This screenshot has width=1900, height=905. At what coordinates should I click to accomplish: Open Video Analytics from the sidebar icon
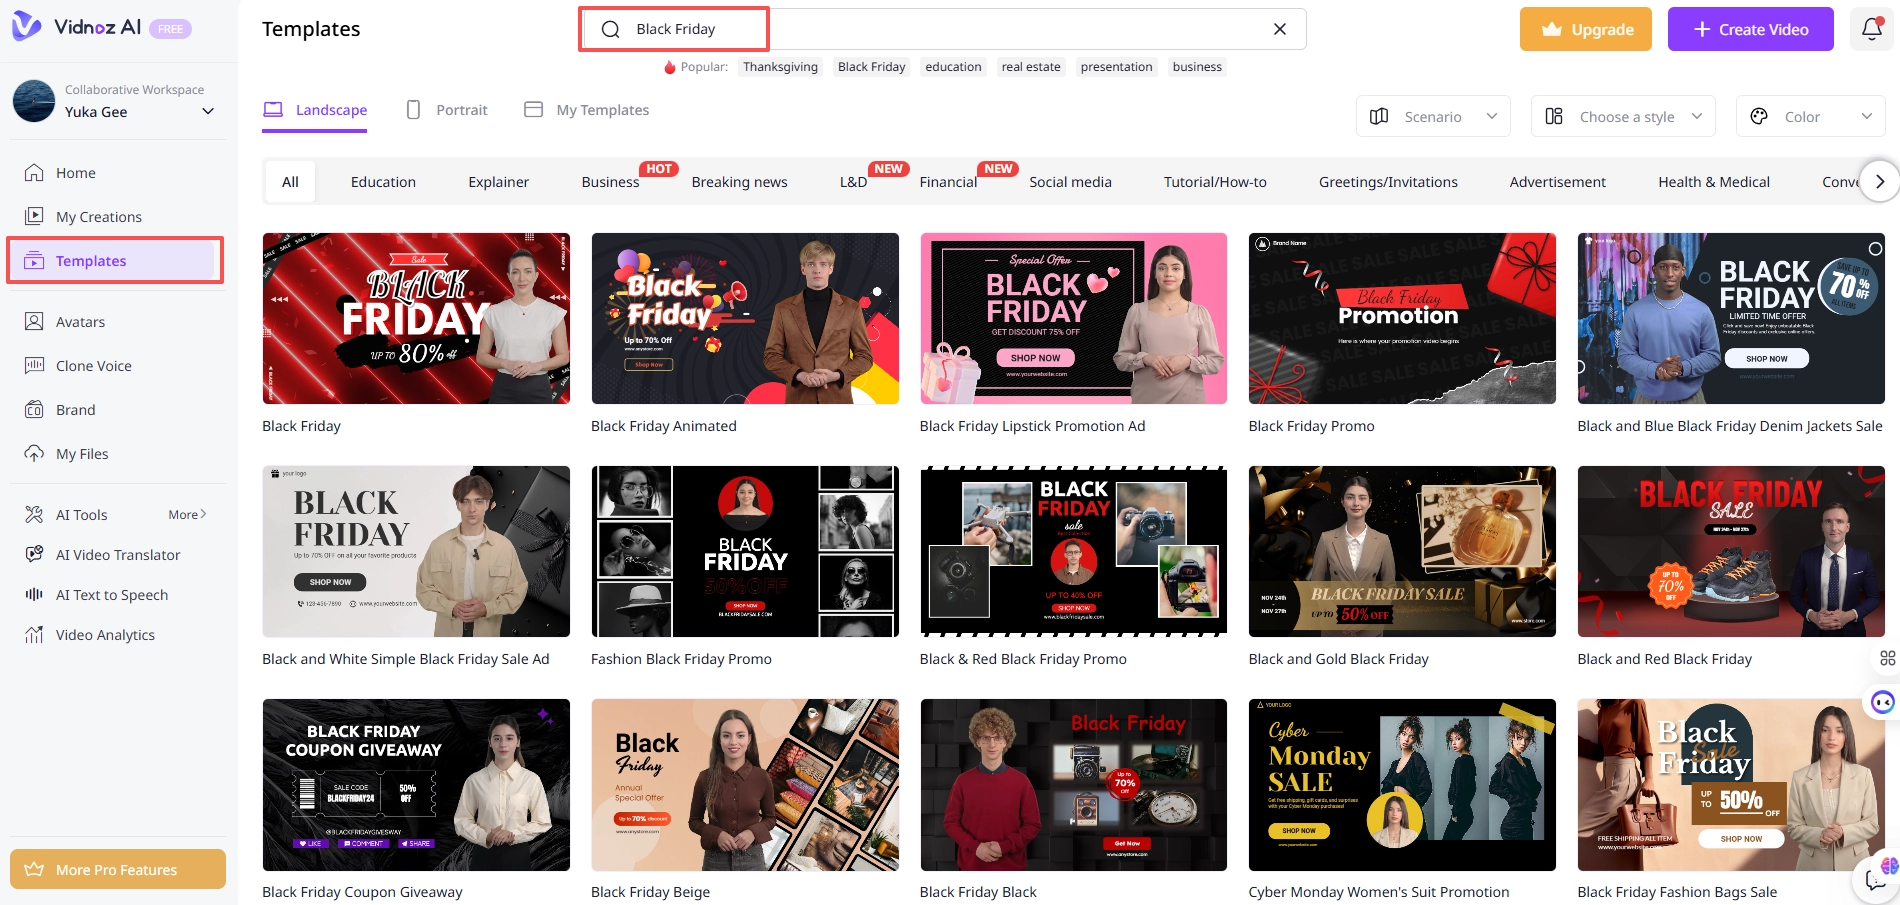pyautogui.click(x=35, y=634)
